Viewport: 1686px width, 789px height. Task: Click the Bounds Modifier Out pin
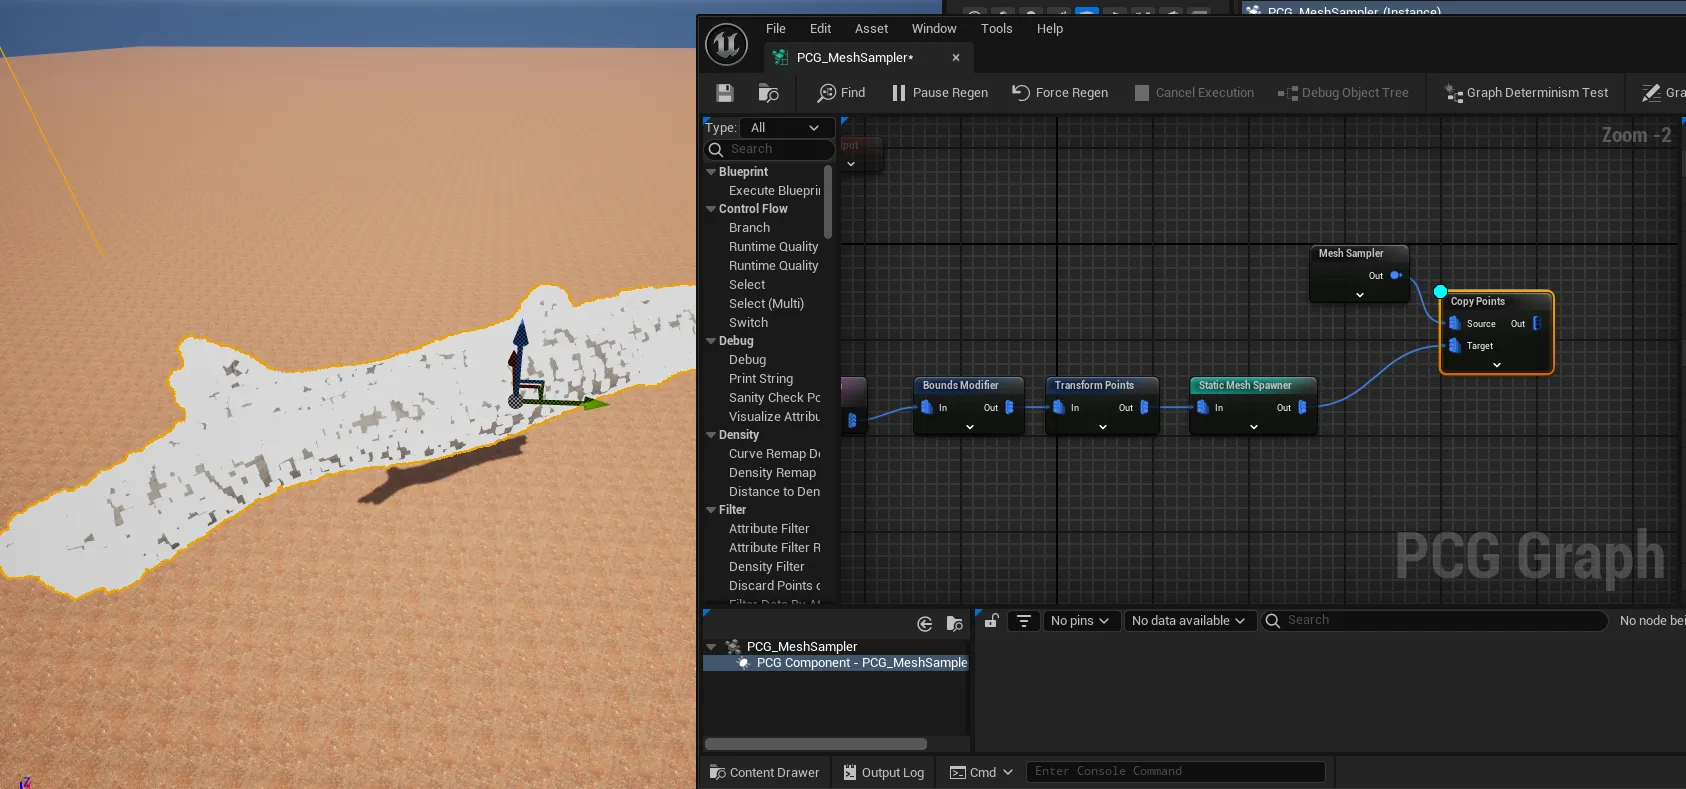pos(1009,407)
